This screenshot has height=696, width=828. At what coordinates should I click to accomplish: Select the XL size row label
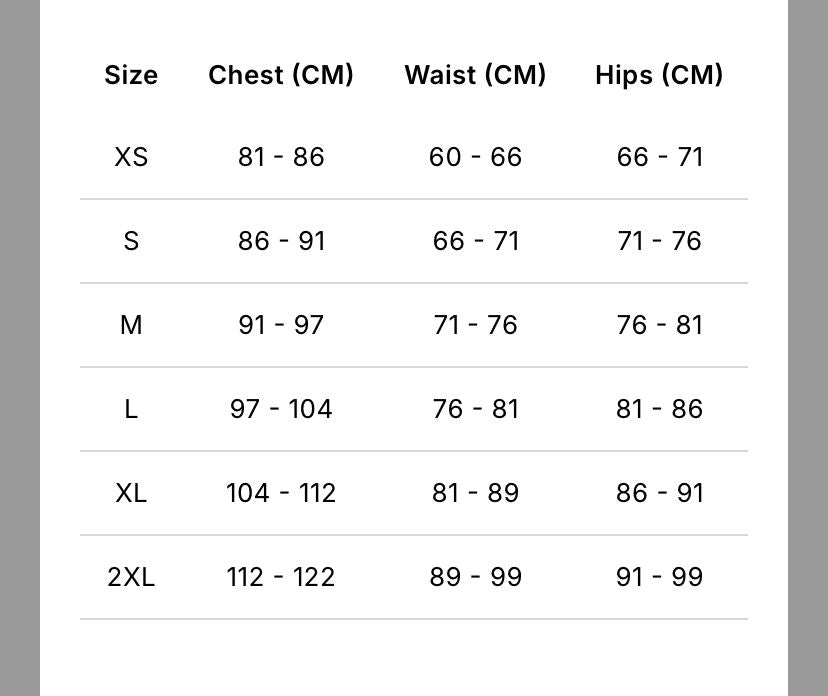(131, 493)
